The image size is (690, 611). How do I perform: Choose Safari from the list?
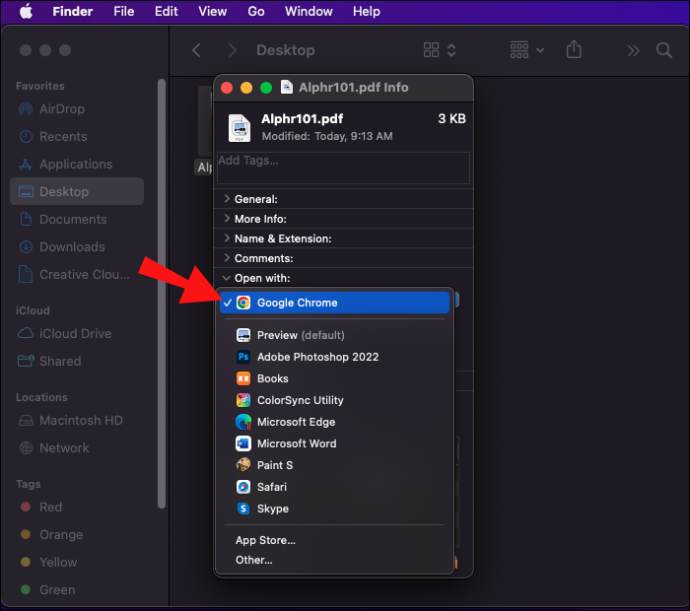pyautogui.click(x=334, y=487)
